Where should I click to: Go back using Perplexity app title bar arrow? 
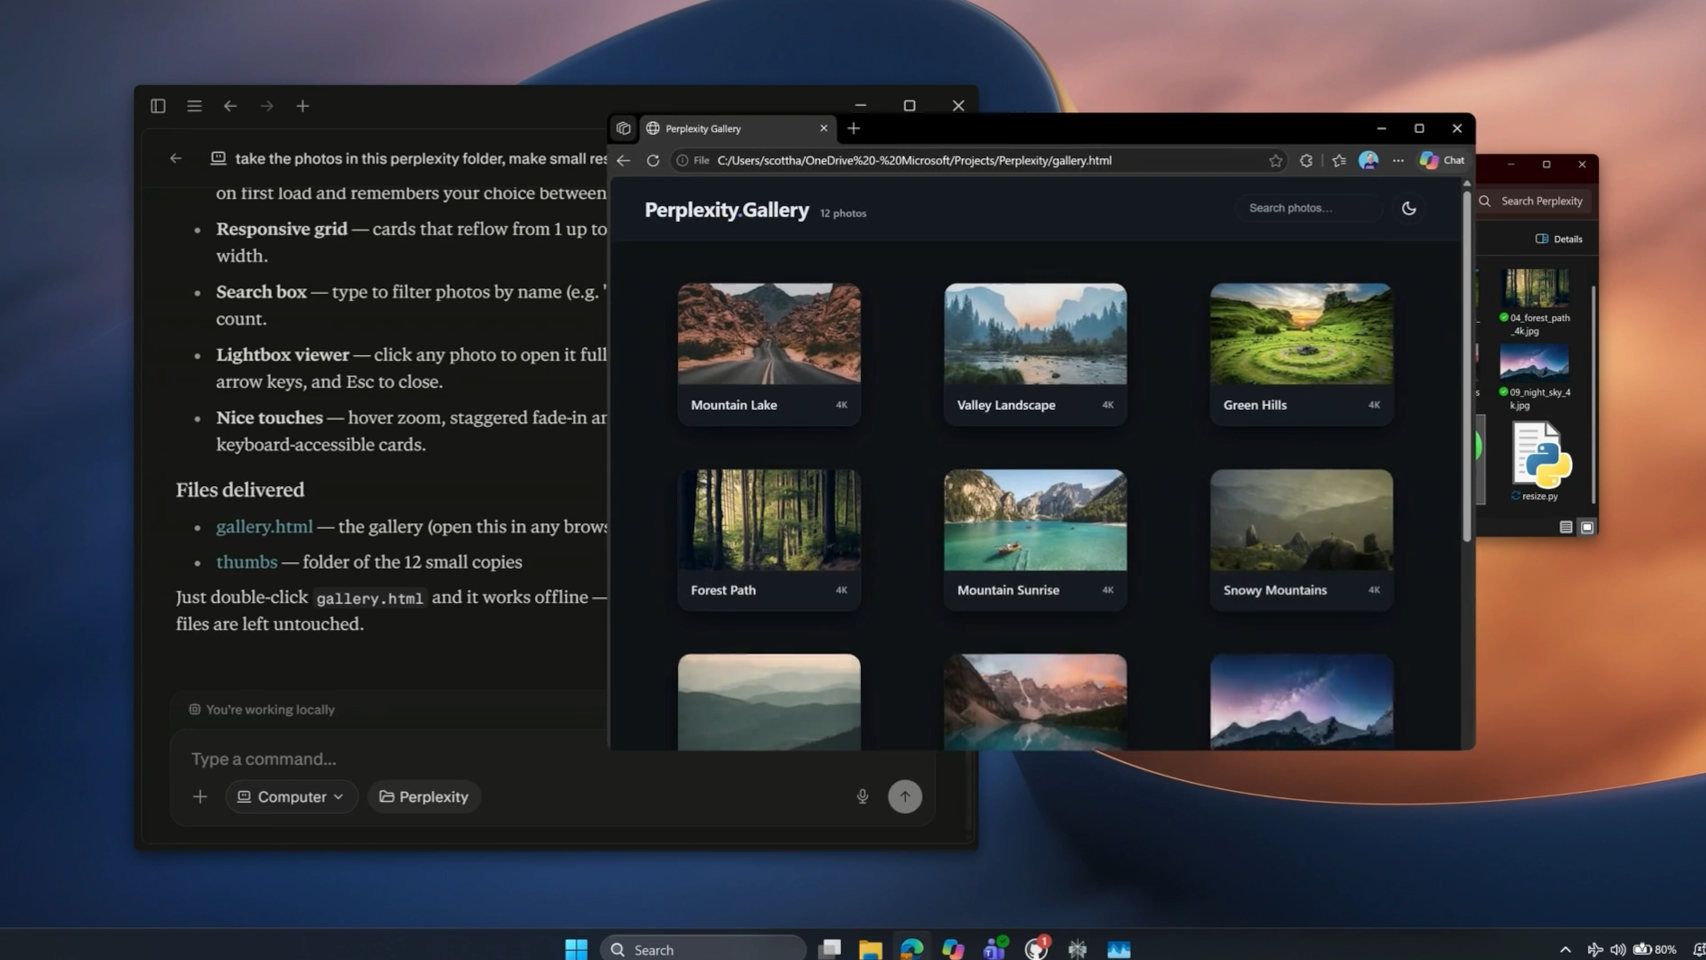(230, 106)
